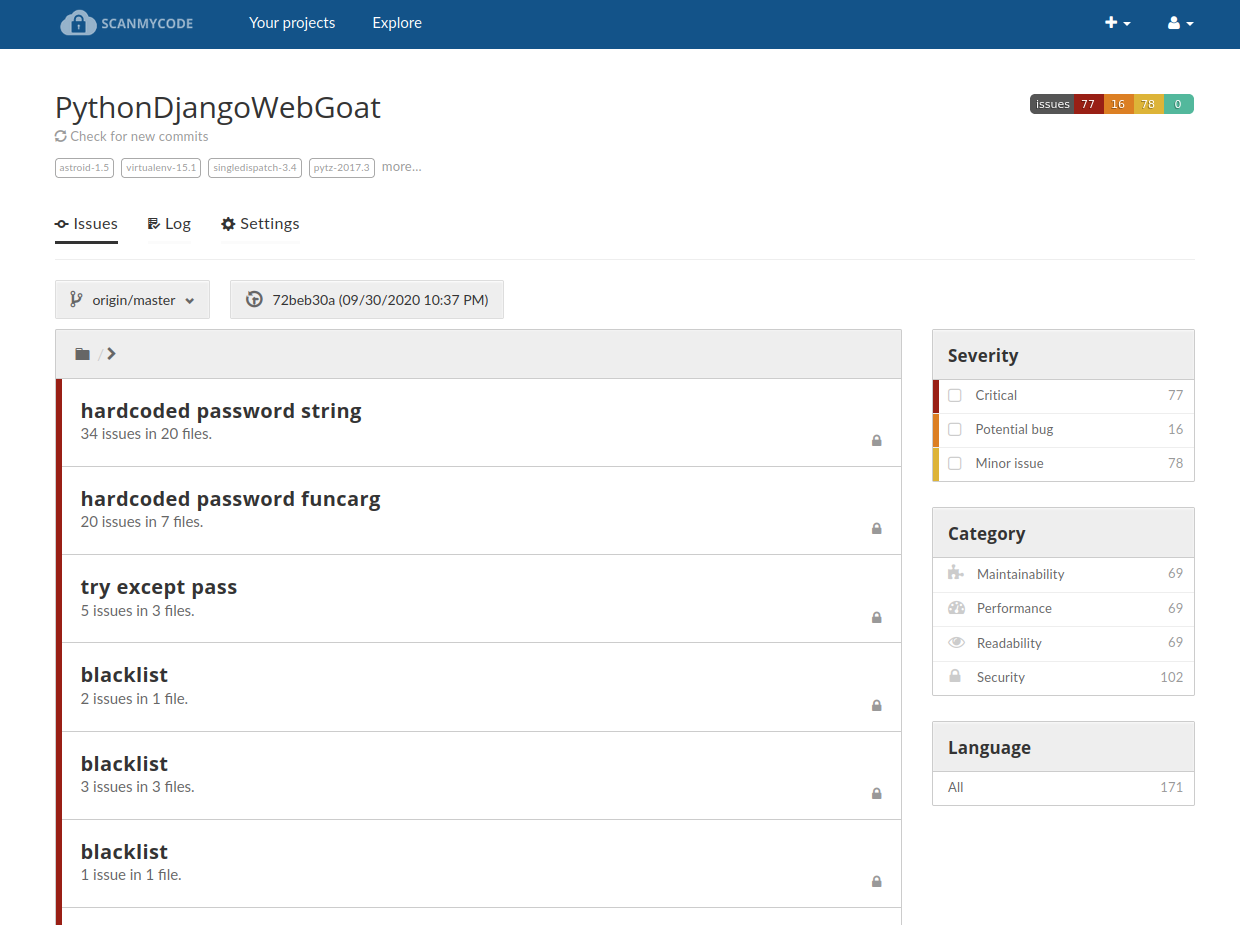Click the more... dependencies link
The width and height of the screenshot is (1240, 925).
click(401, 167)
